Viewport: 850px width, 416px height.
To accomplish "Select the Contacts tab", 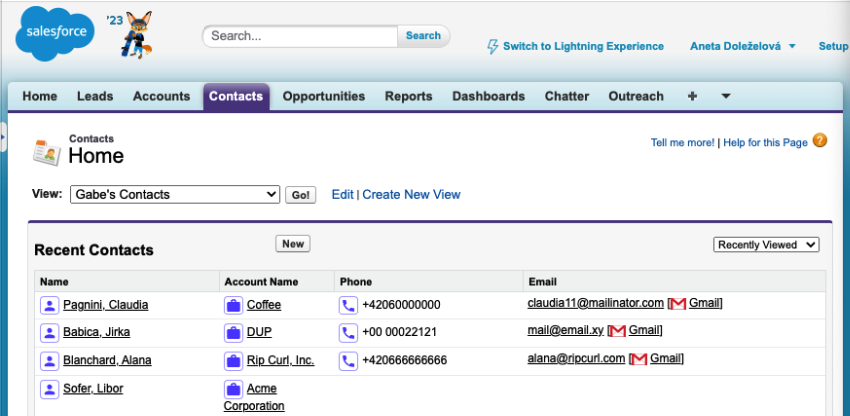I will [236, 97].
